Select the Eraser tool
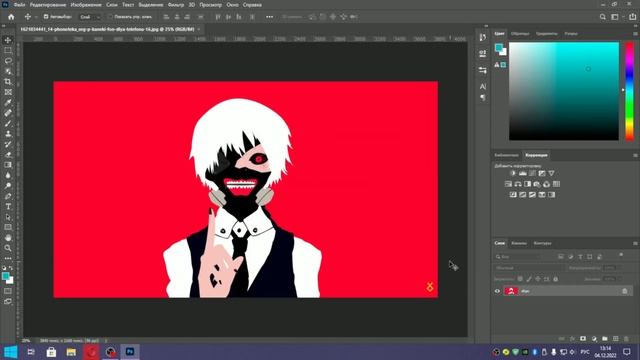This screenshot has width=640, height=360. tap(8, 155)
